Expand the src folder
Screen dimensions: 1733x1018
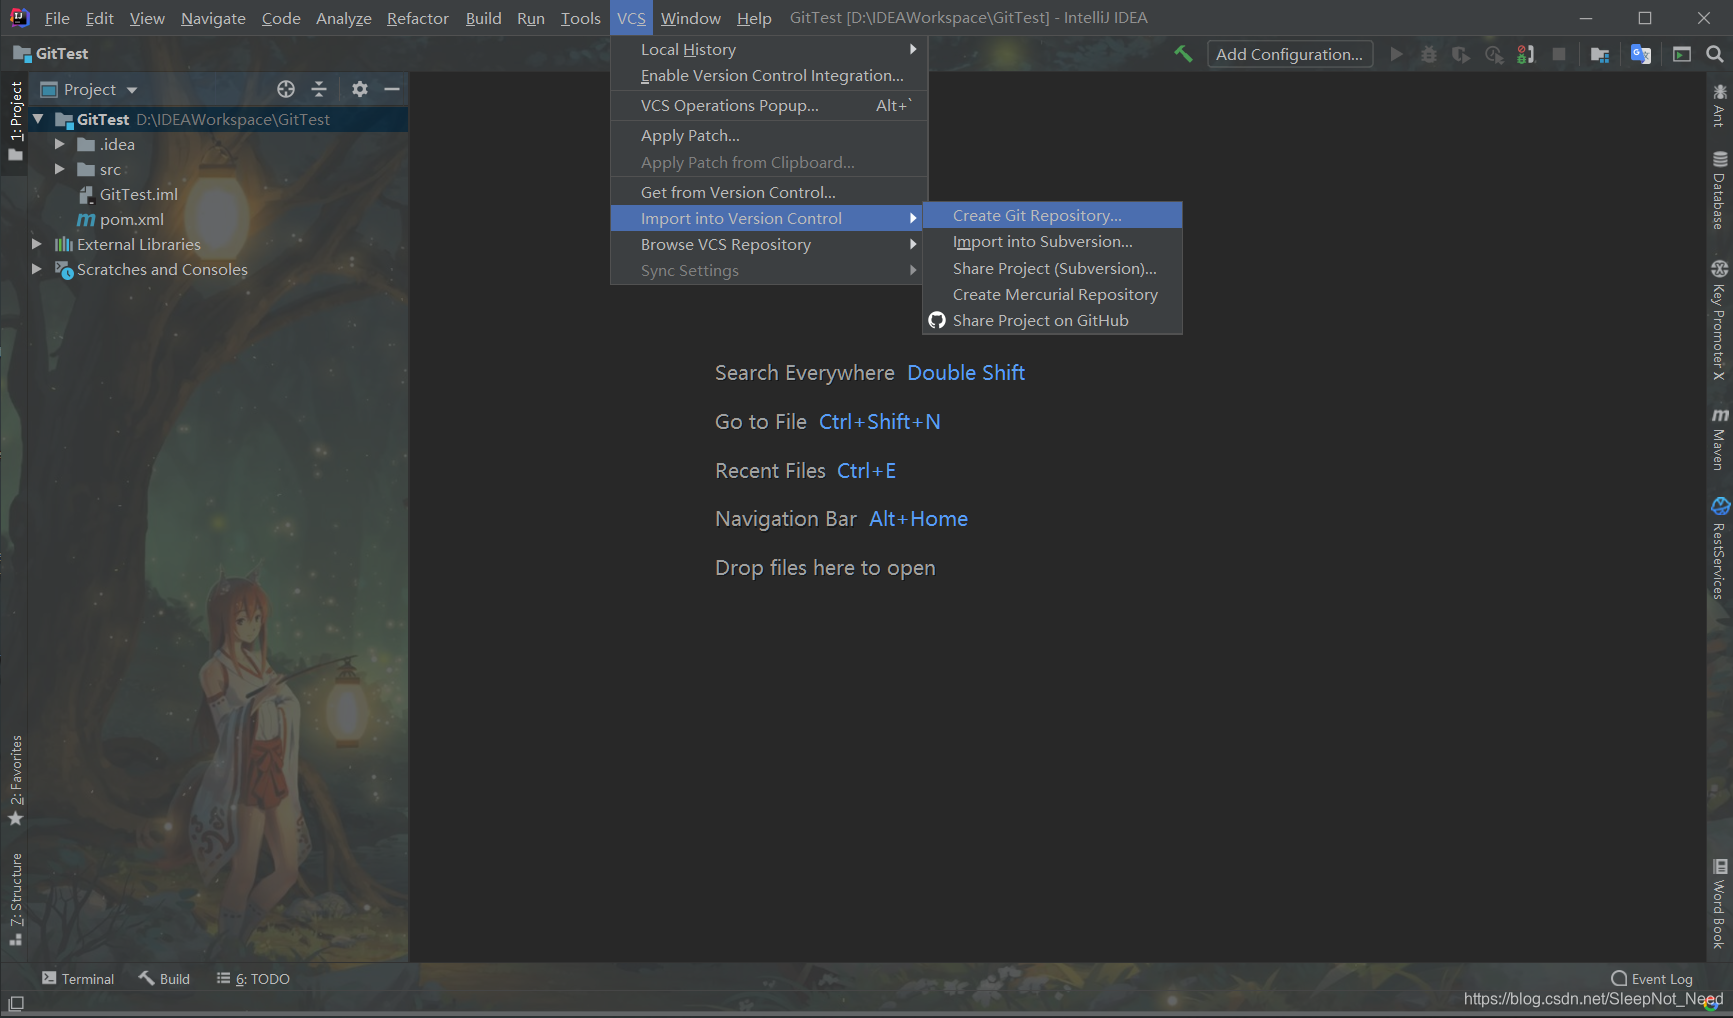(60, 169)
